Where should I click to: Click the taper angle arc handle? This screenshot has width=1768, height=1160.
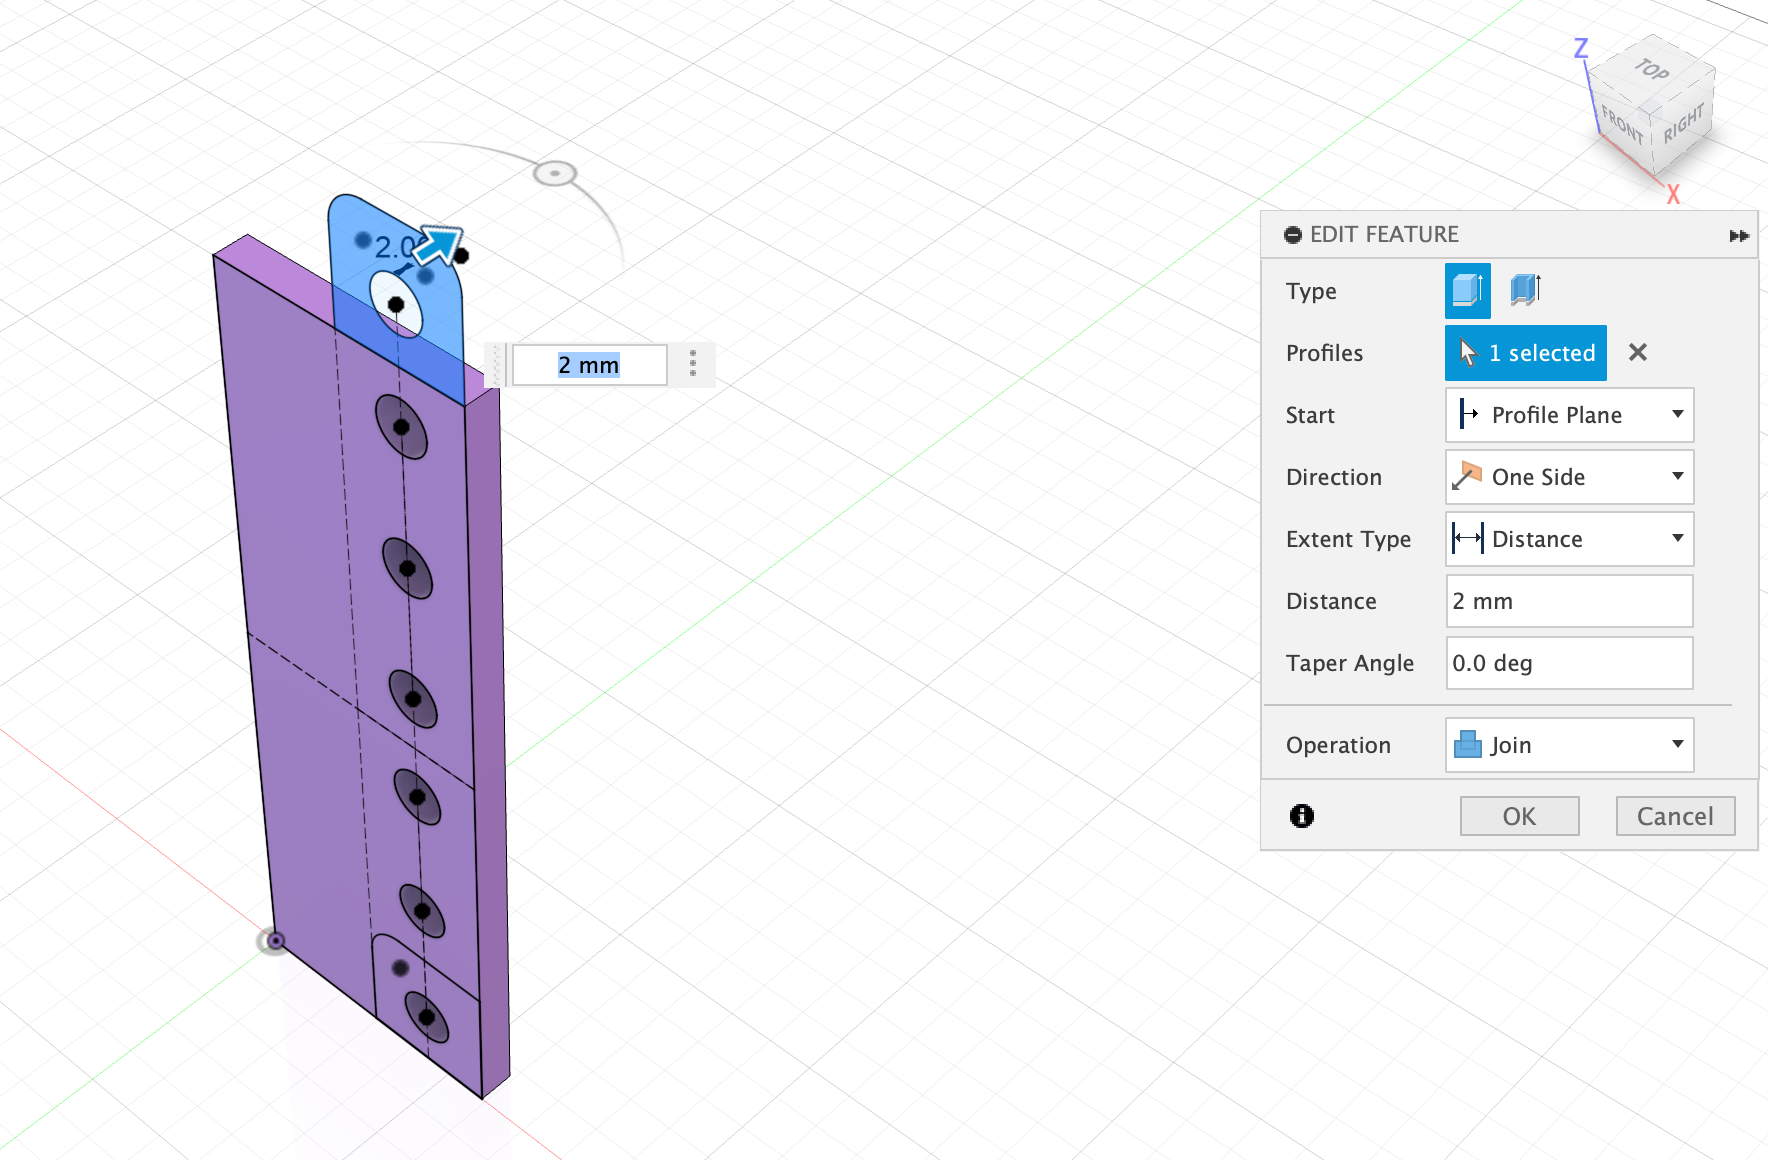click(555, 173)
